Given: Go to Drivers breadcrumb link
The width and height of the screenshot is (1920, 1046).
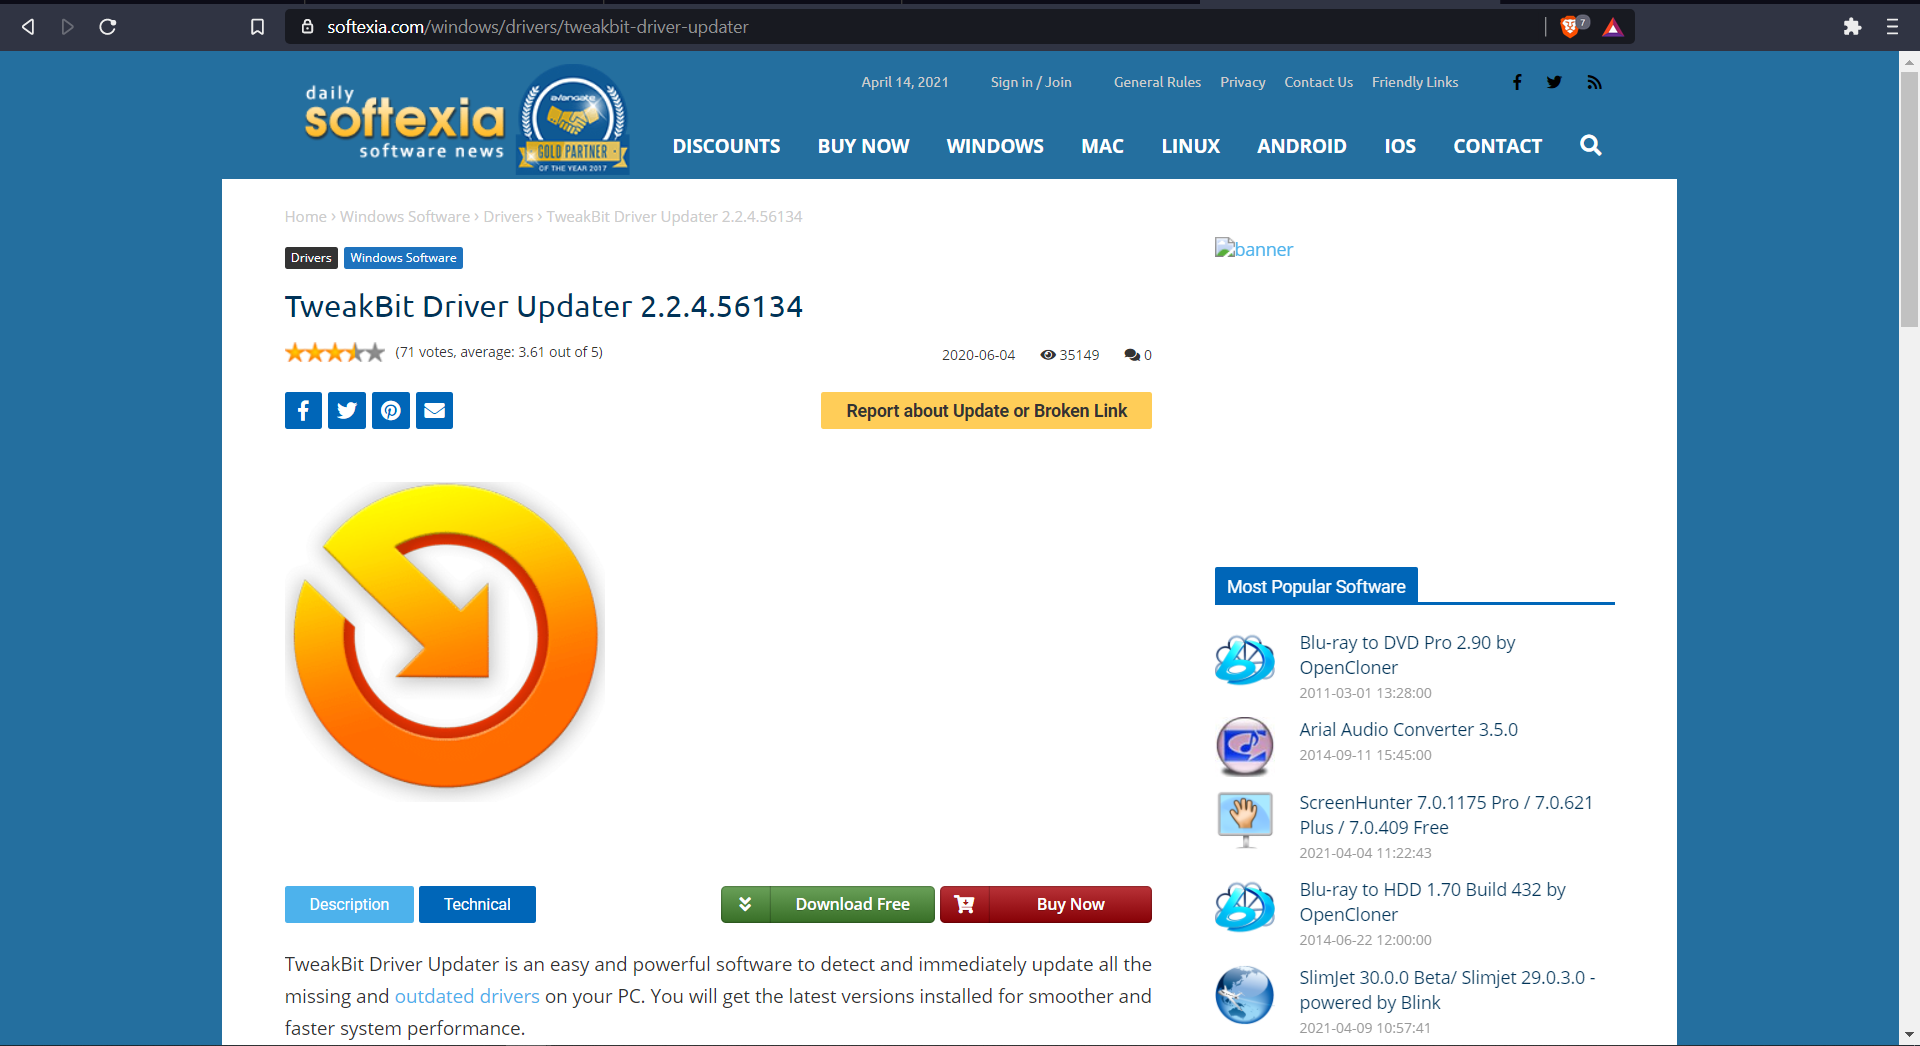Looking at the screenshot, I should click(x=508, y=216).
